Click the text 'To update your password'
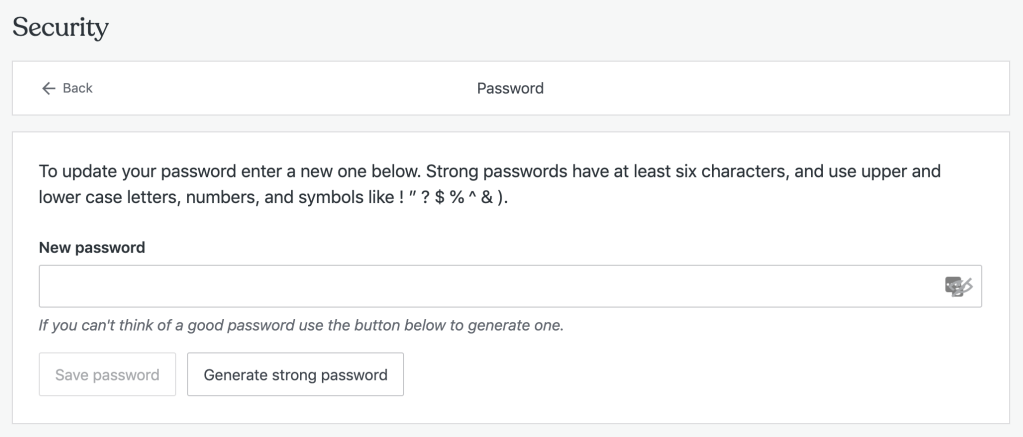This screenshot has width=1023, height=437. click(x=138, y=172)
